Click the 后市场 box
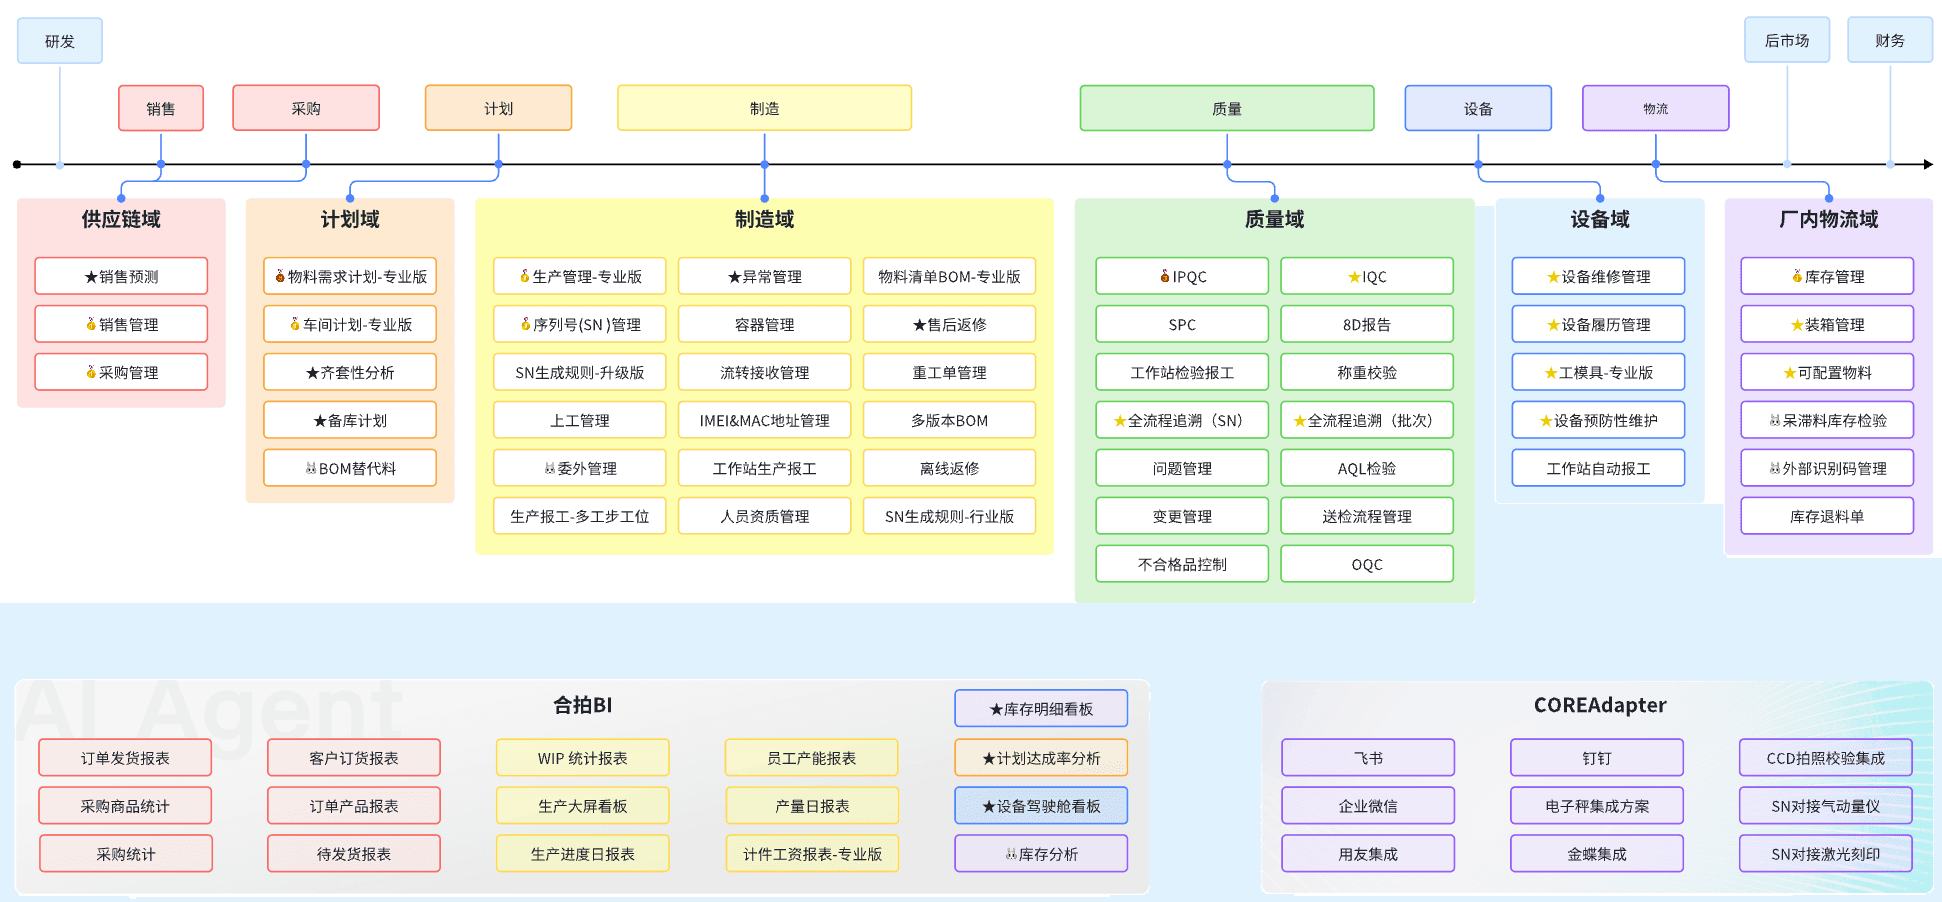 [x=1787, y=40]
